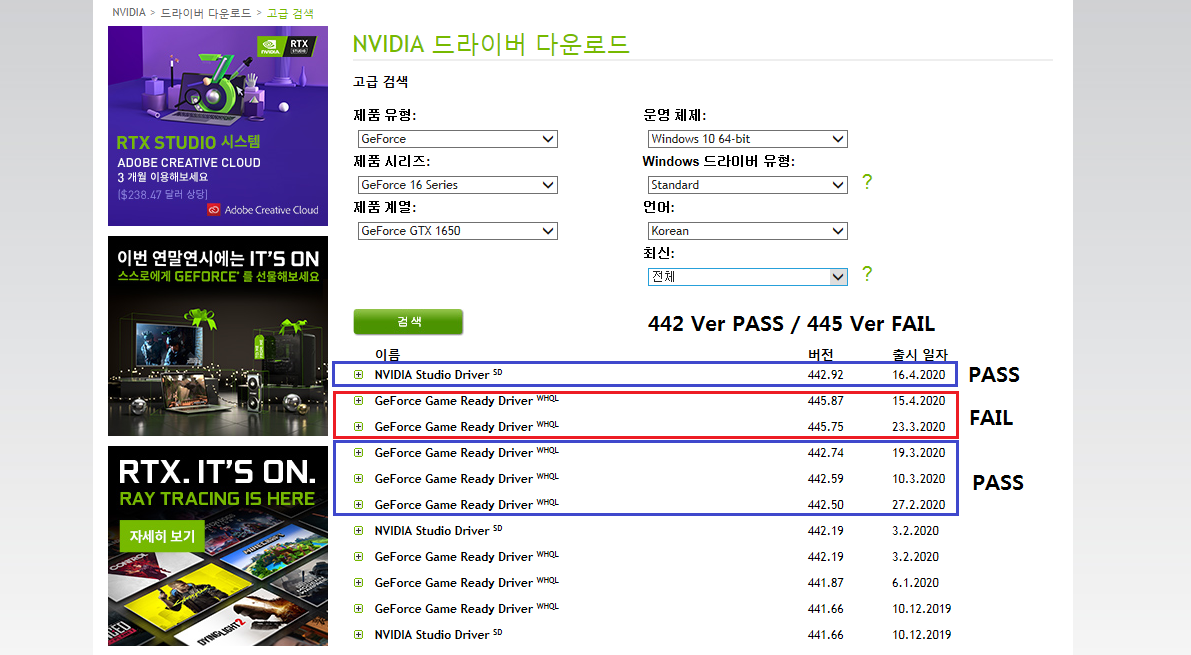Screen dimensions: 1191x655
Task: Expand the Game Ready Driver 442.19 row
Action: point(359,557)
